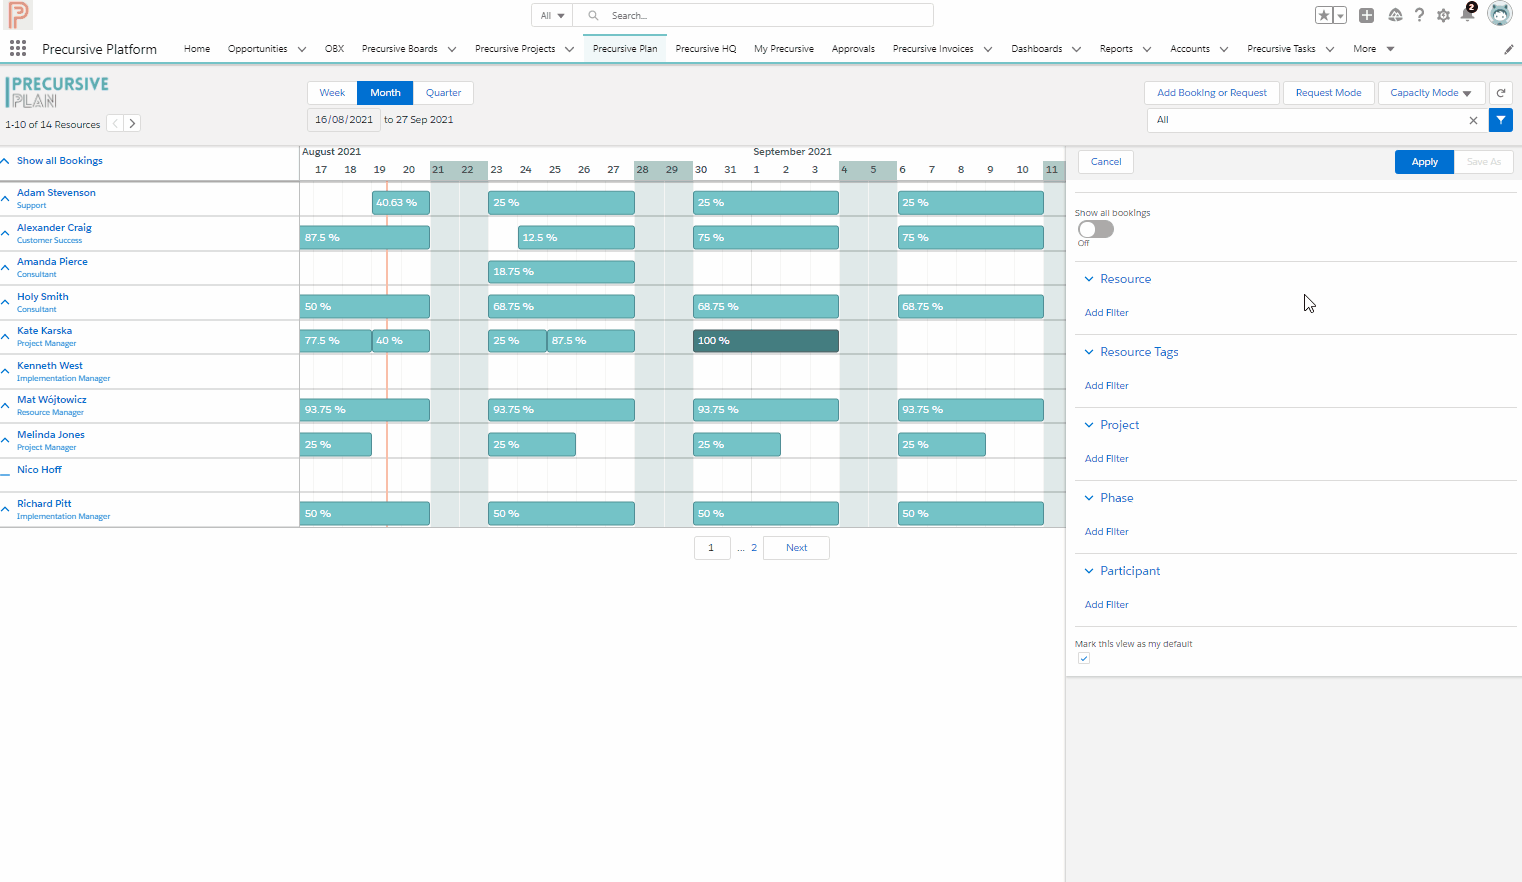Screen dimensions: 1522x882
Task: Click the current page number 1 box
Action: (712, 548)
